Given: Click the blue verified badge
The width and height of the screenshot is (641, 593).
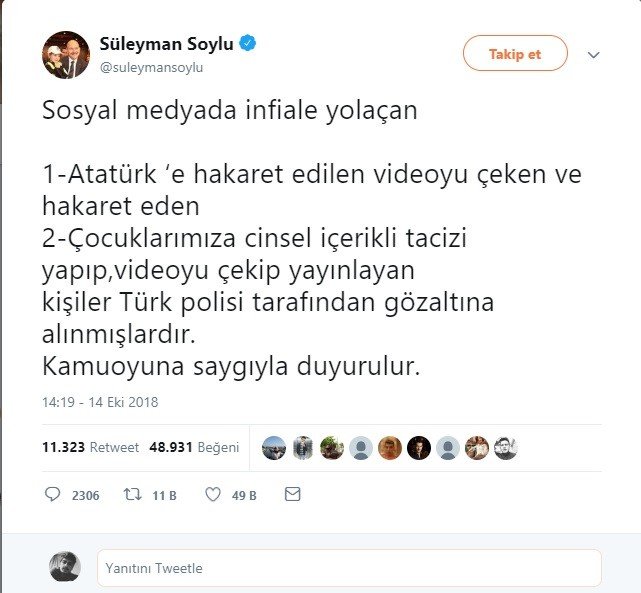Looking at the screenshot, I should (x=247, y=43).
